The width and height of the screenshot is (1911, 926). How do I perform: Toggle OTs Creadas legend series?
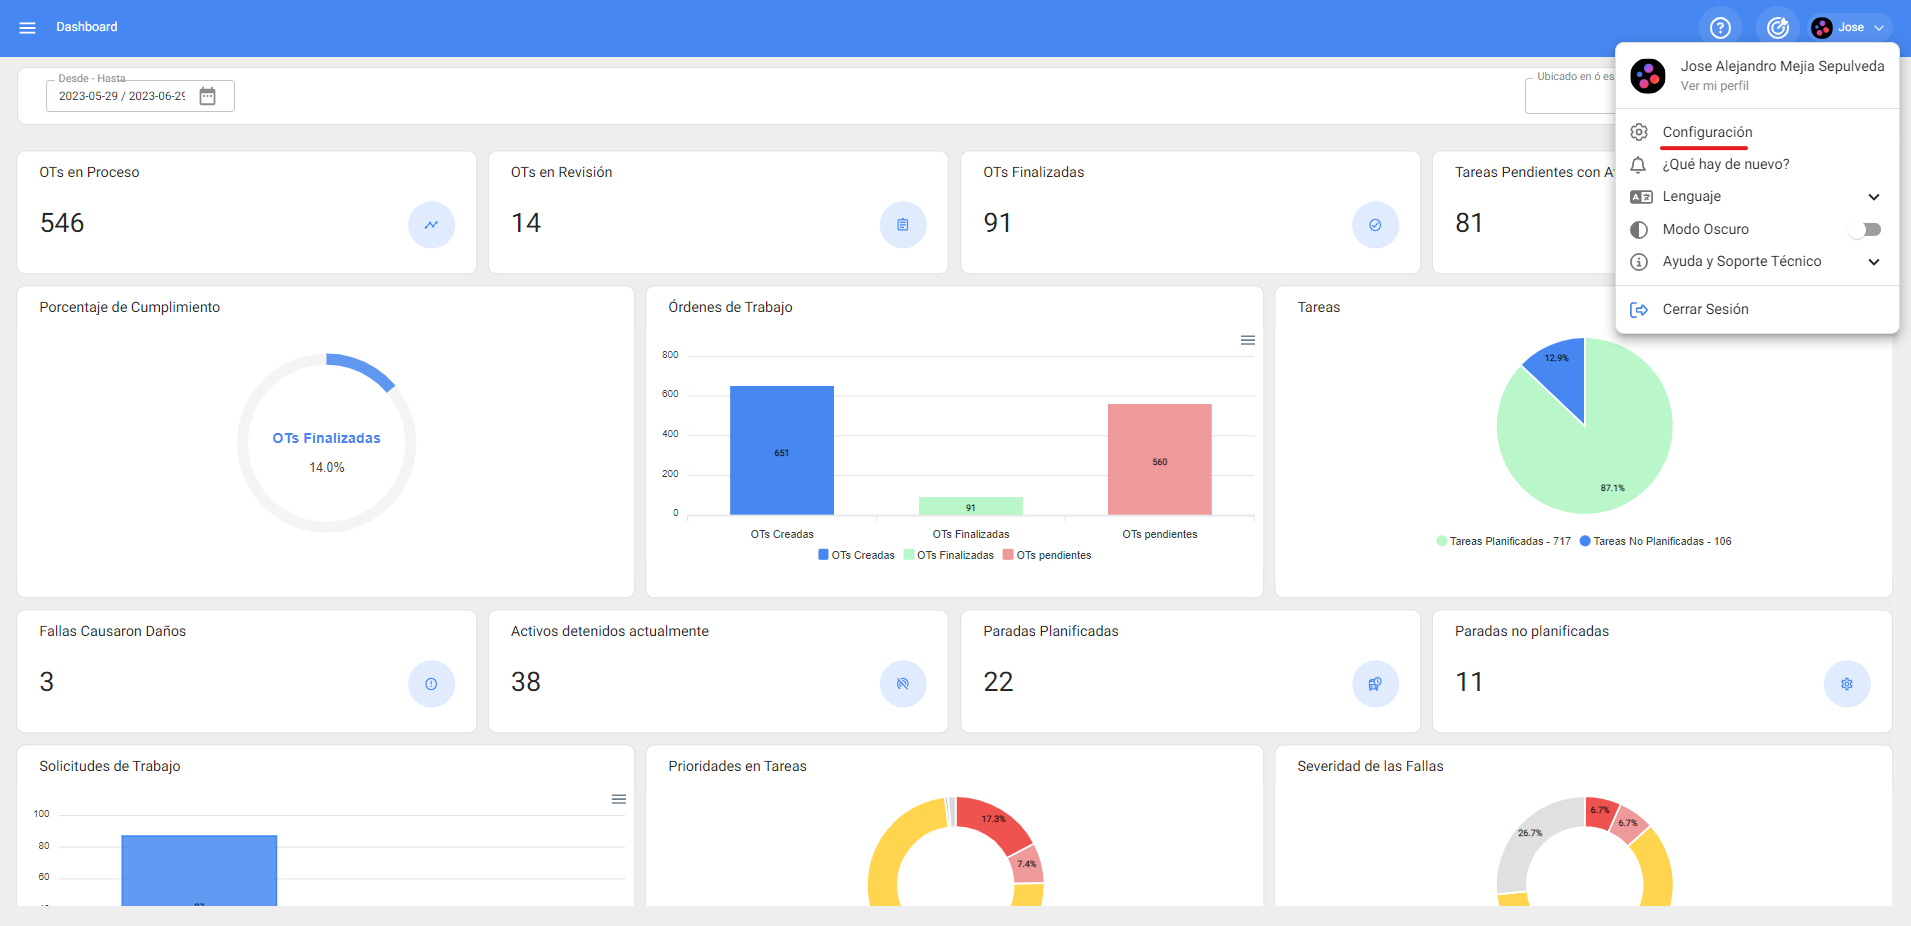point(856,555)
